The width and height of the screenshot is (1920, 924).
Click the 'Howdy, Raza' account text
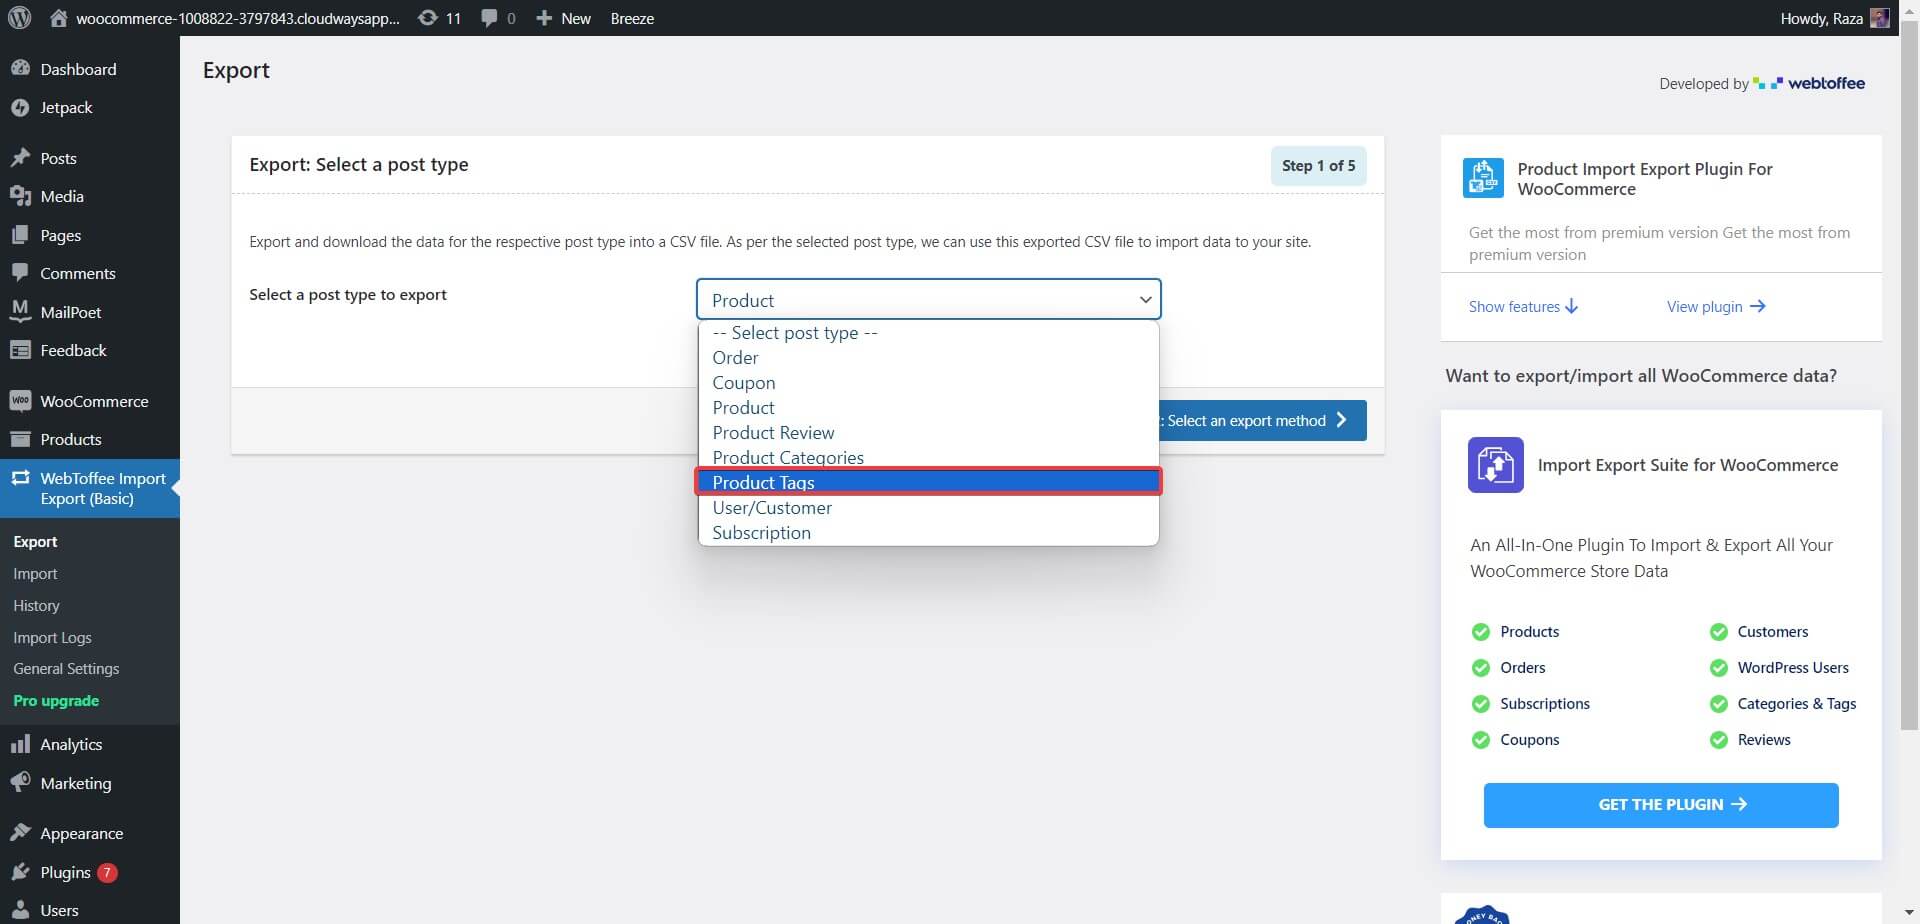point(1821,18)
